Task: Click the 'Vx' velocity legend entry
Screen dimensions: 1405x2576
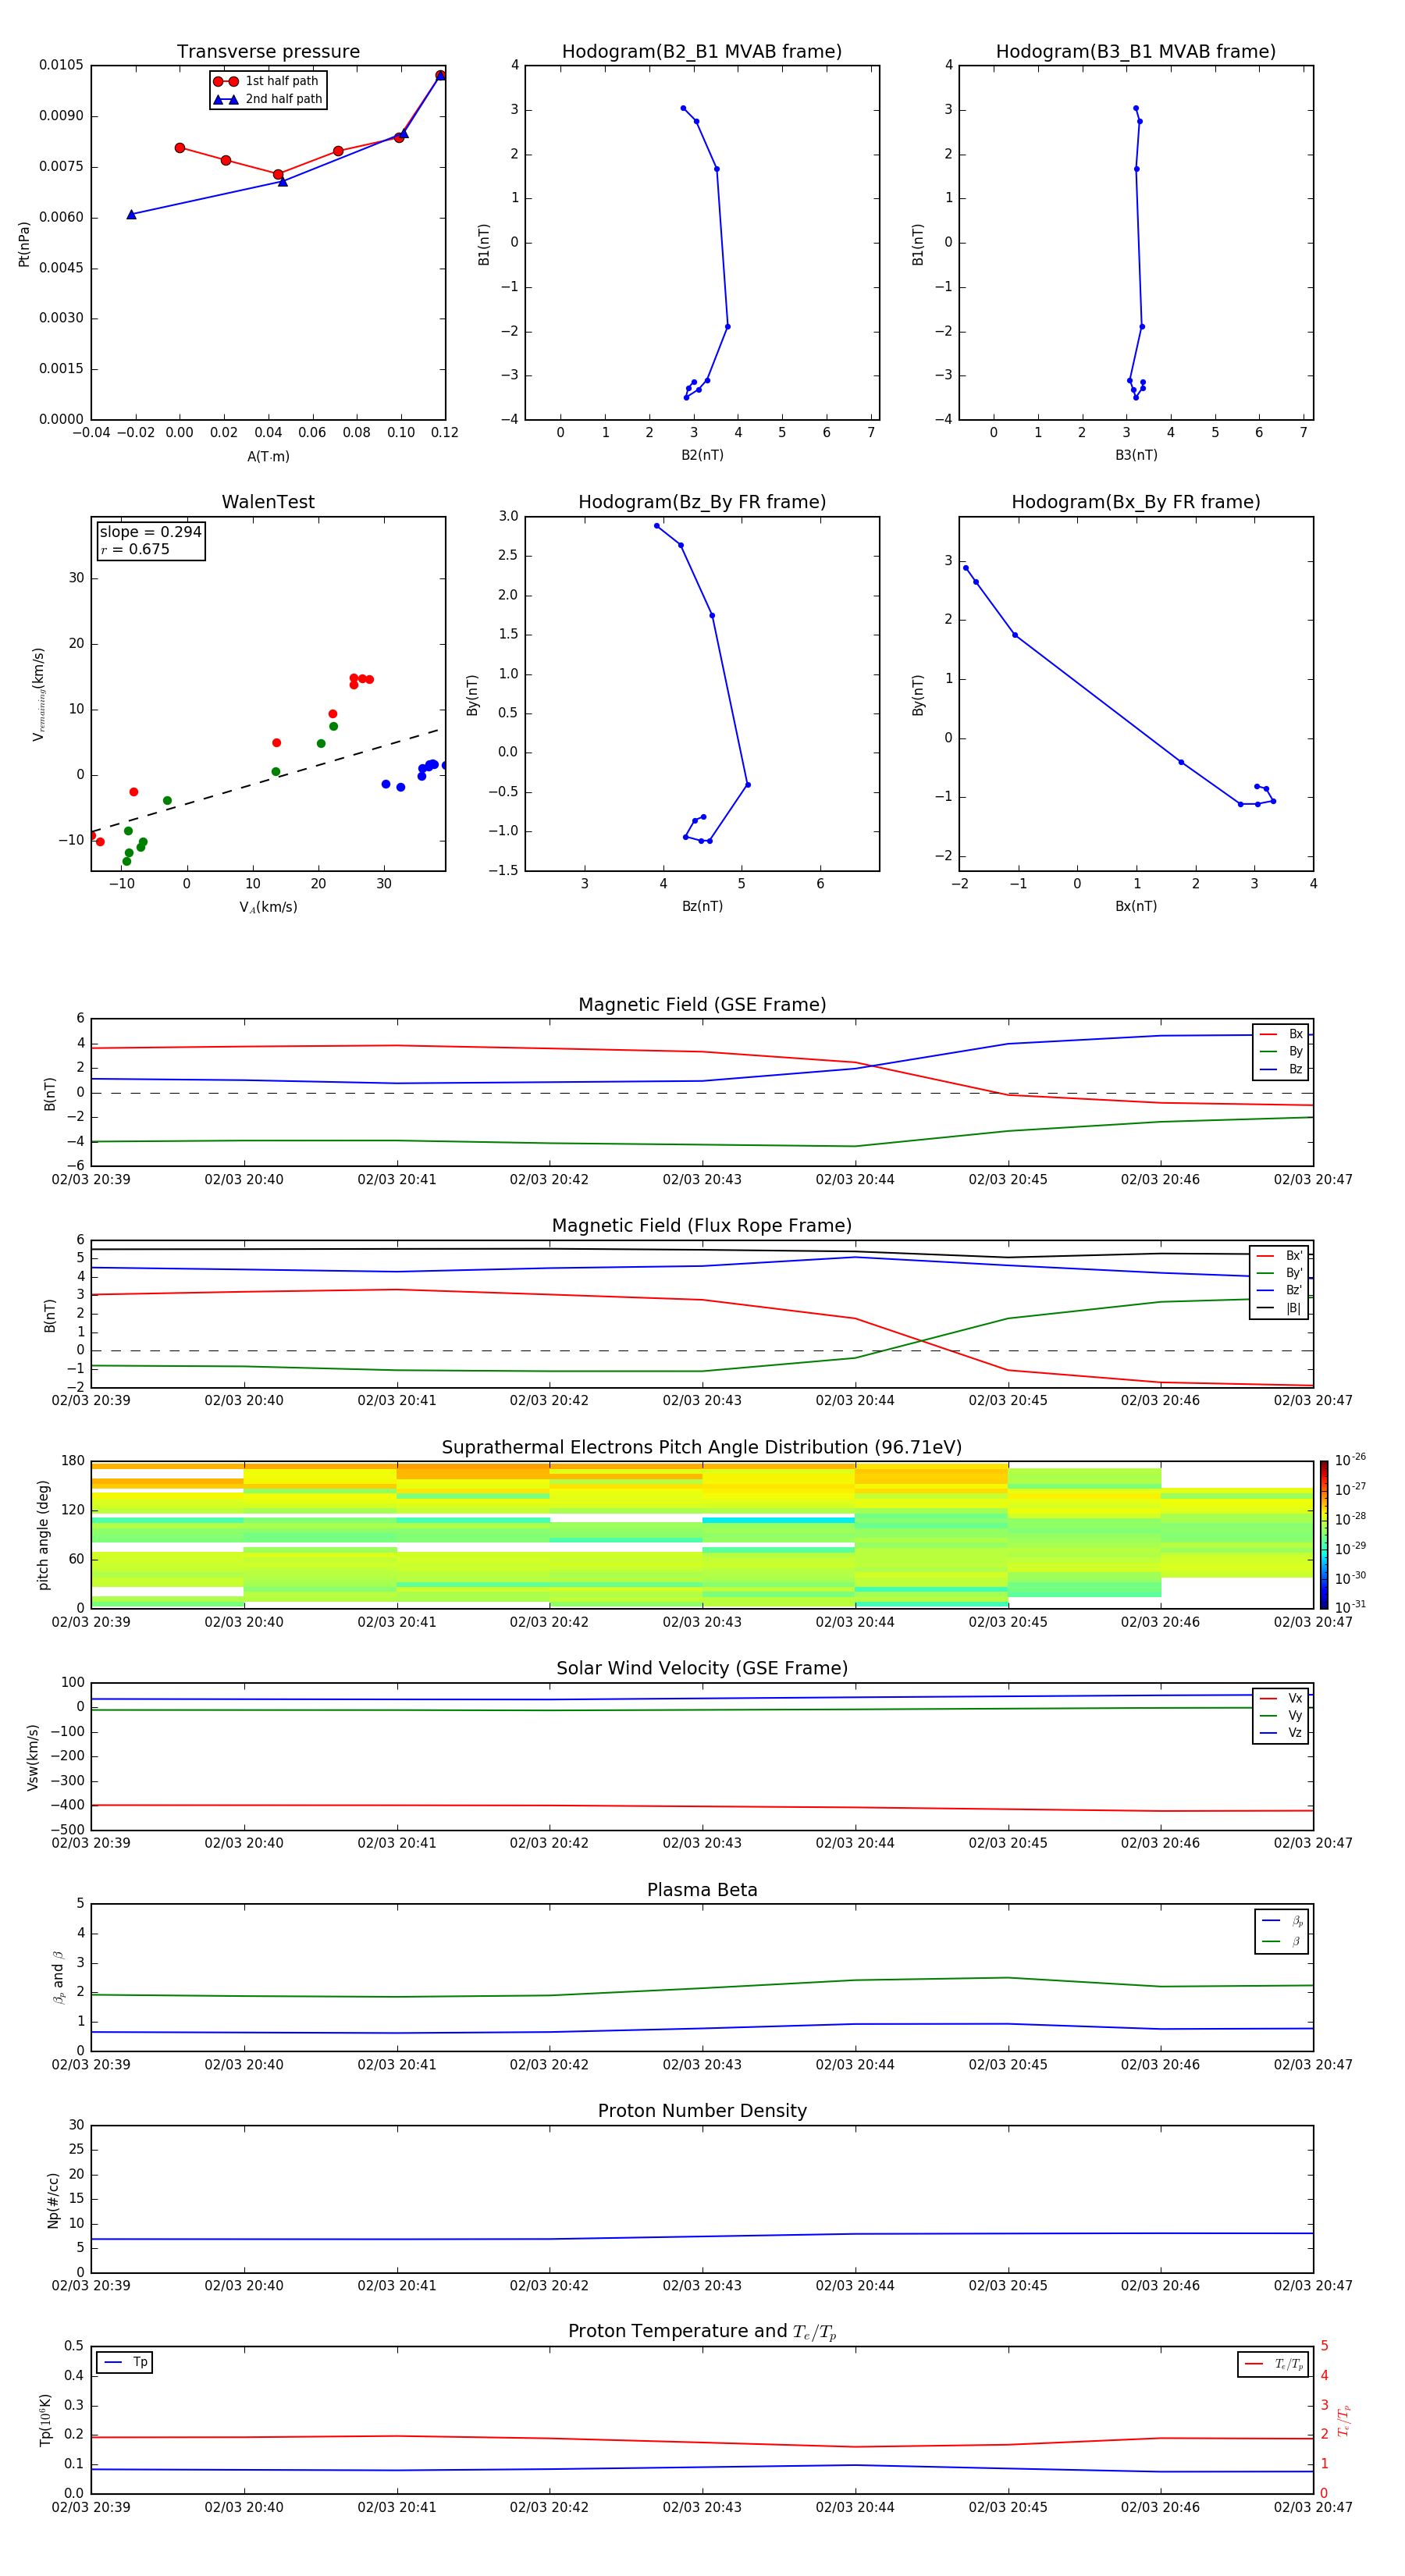Action: 1282,1698
